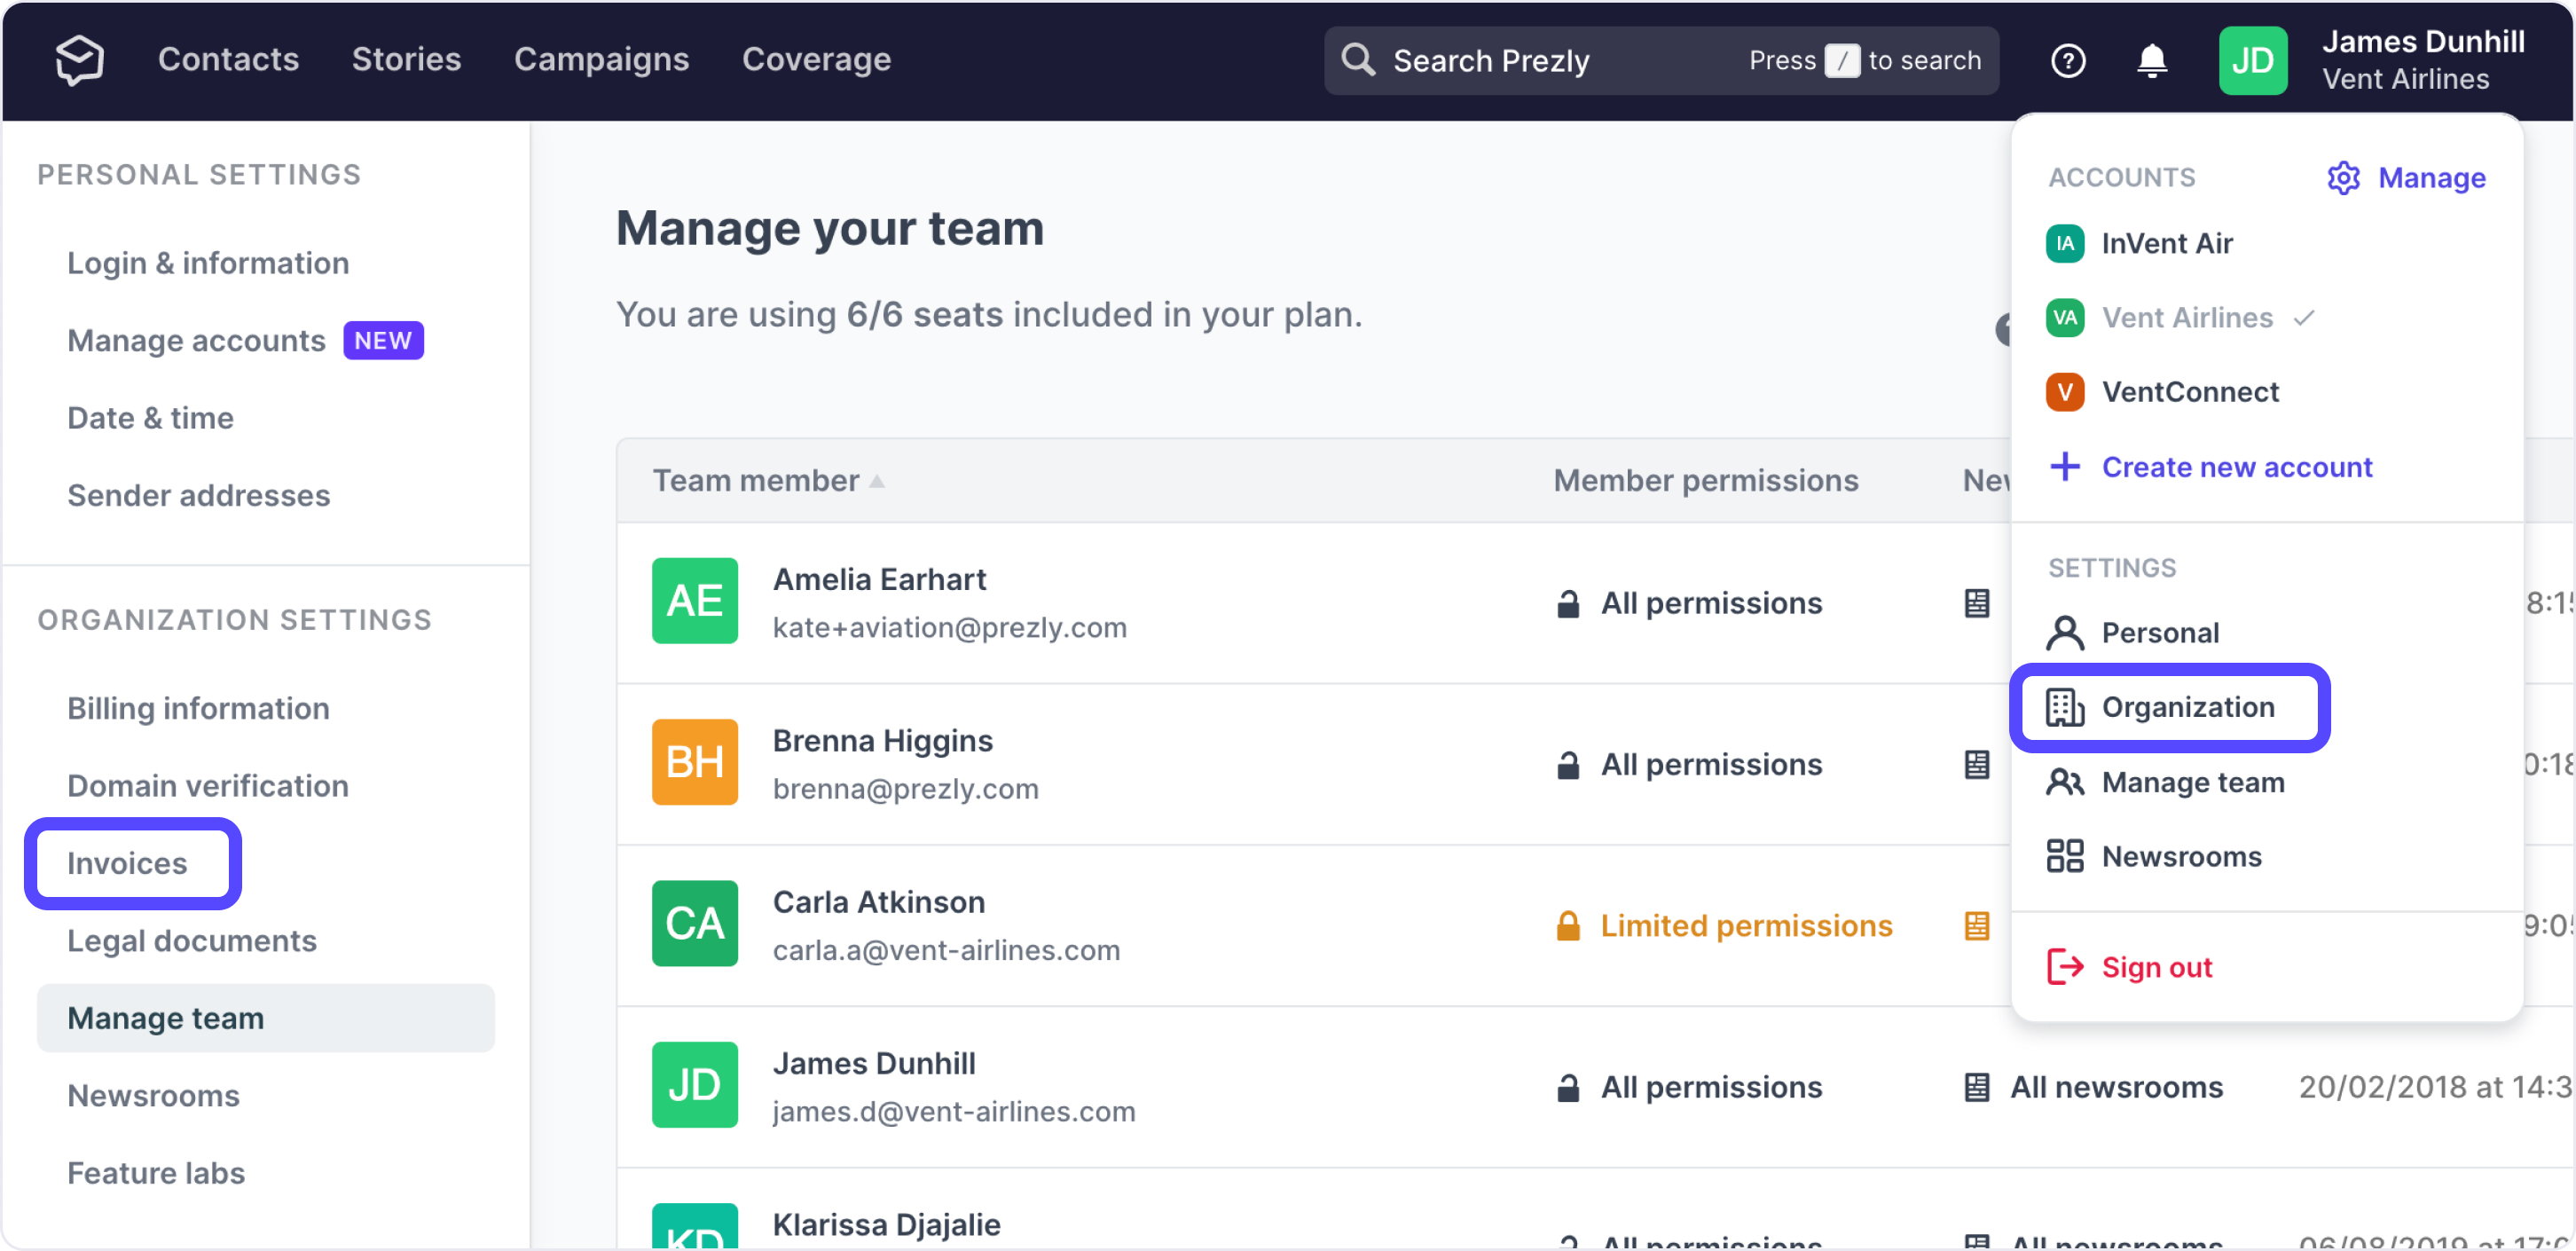
Task: Click Carla Atkinson's CA avatar
Action: [695, 924]
